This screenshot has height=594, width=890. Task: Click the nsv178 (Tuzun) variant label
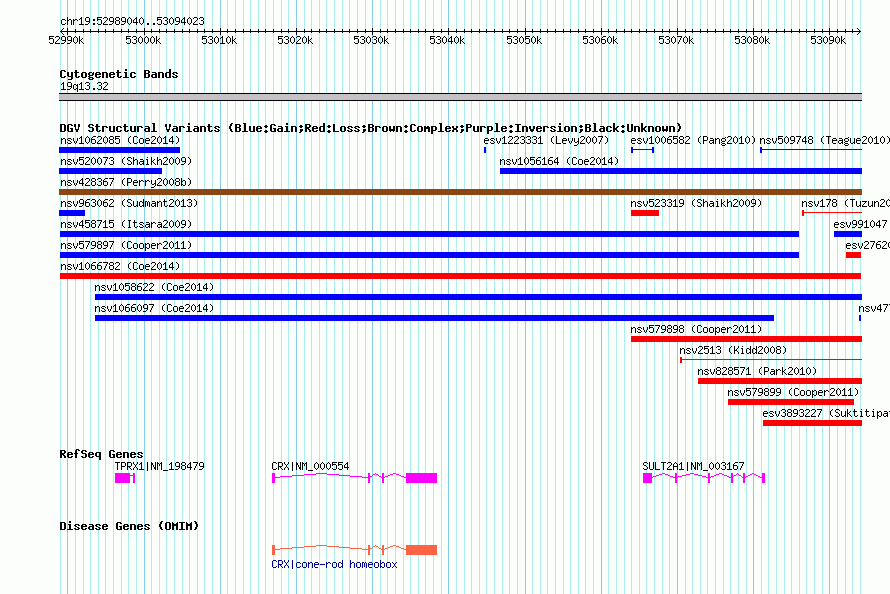coord(845,203)
